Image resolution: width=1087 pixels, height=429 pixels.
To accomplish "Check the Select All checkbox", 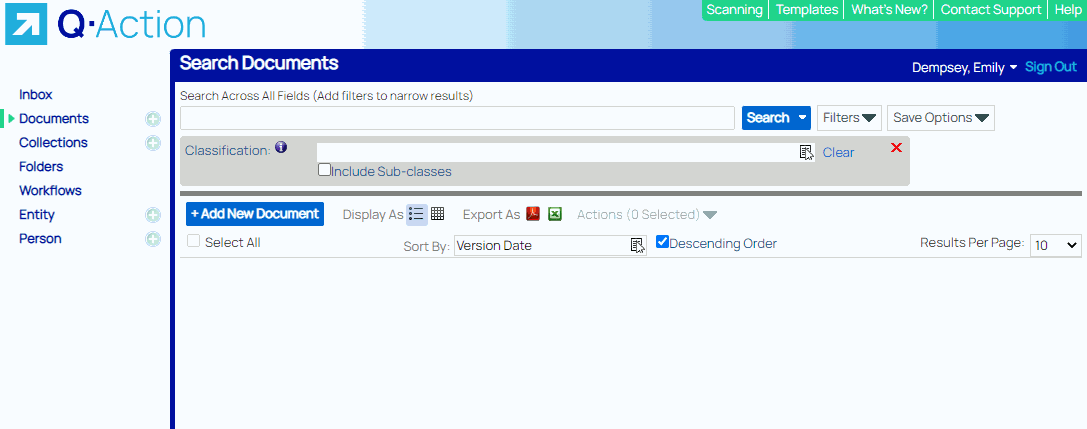I will coord(194,242).
